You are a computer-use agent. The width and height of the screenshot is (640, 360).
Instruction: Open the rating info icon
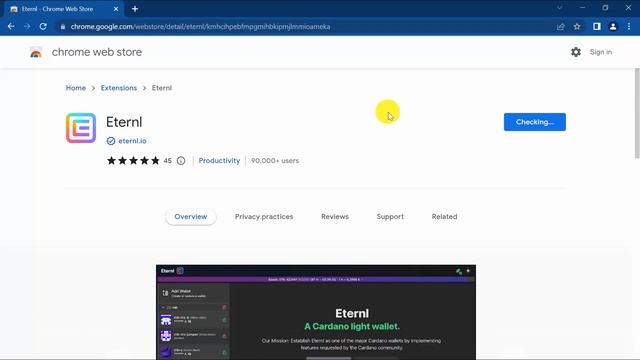[181, 161]
